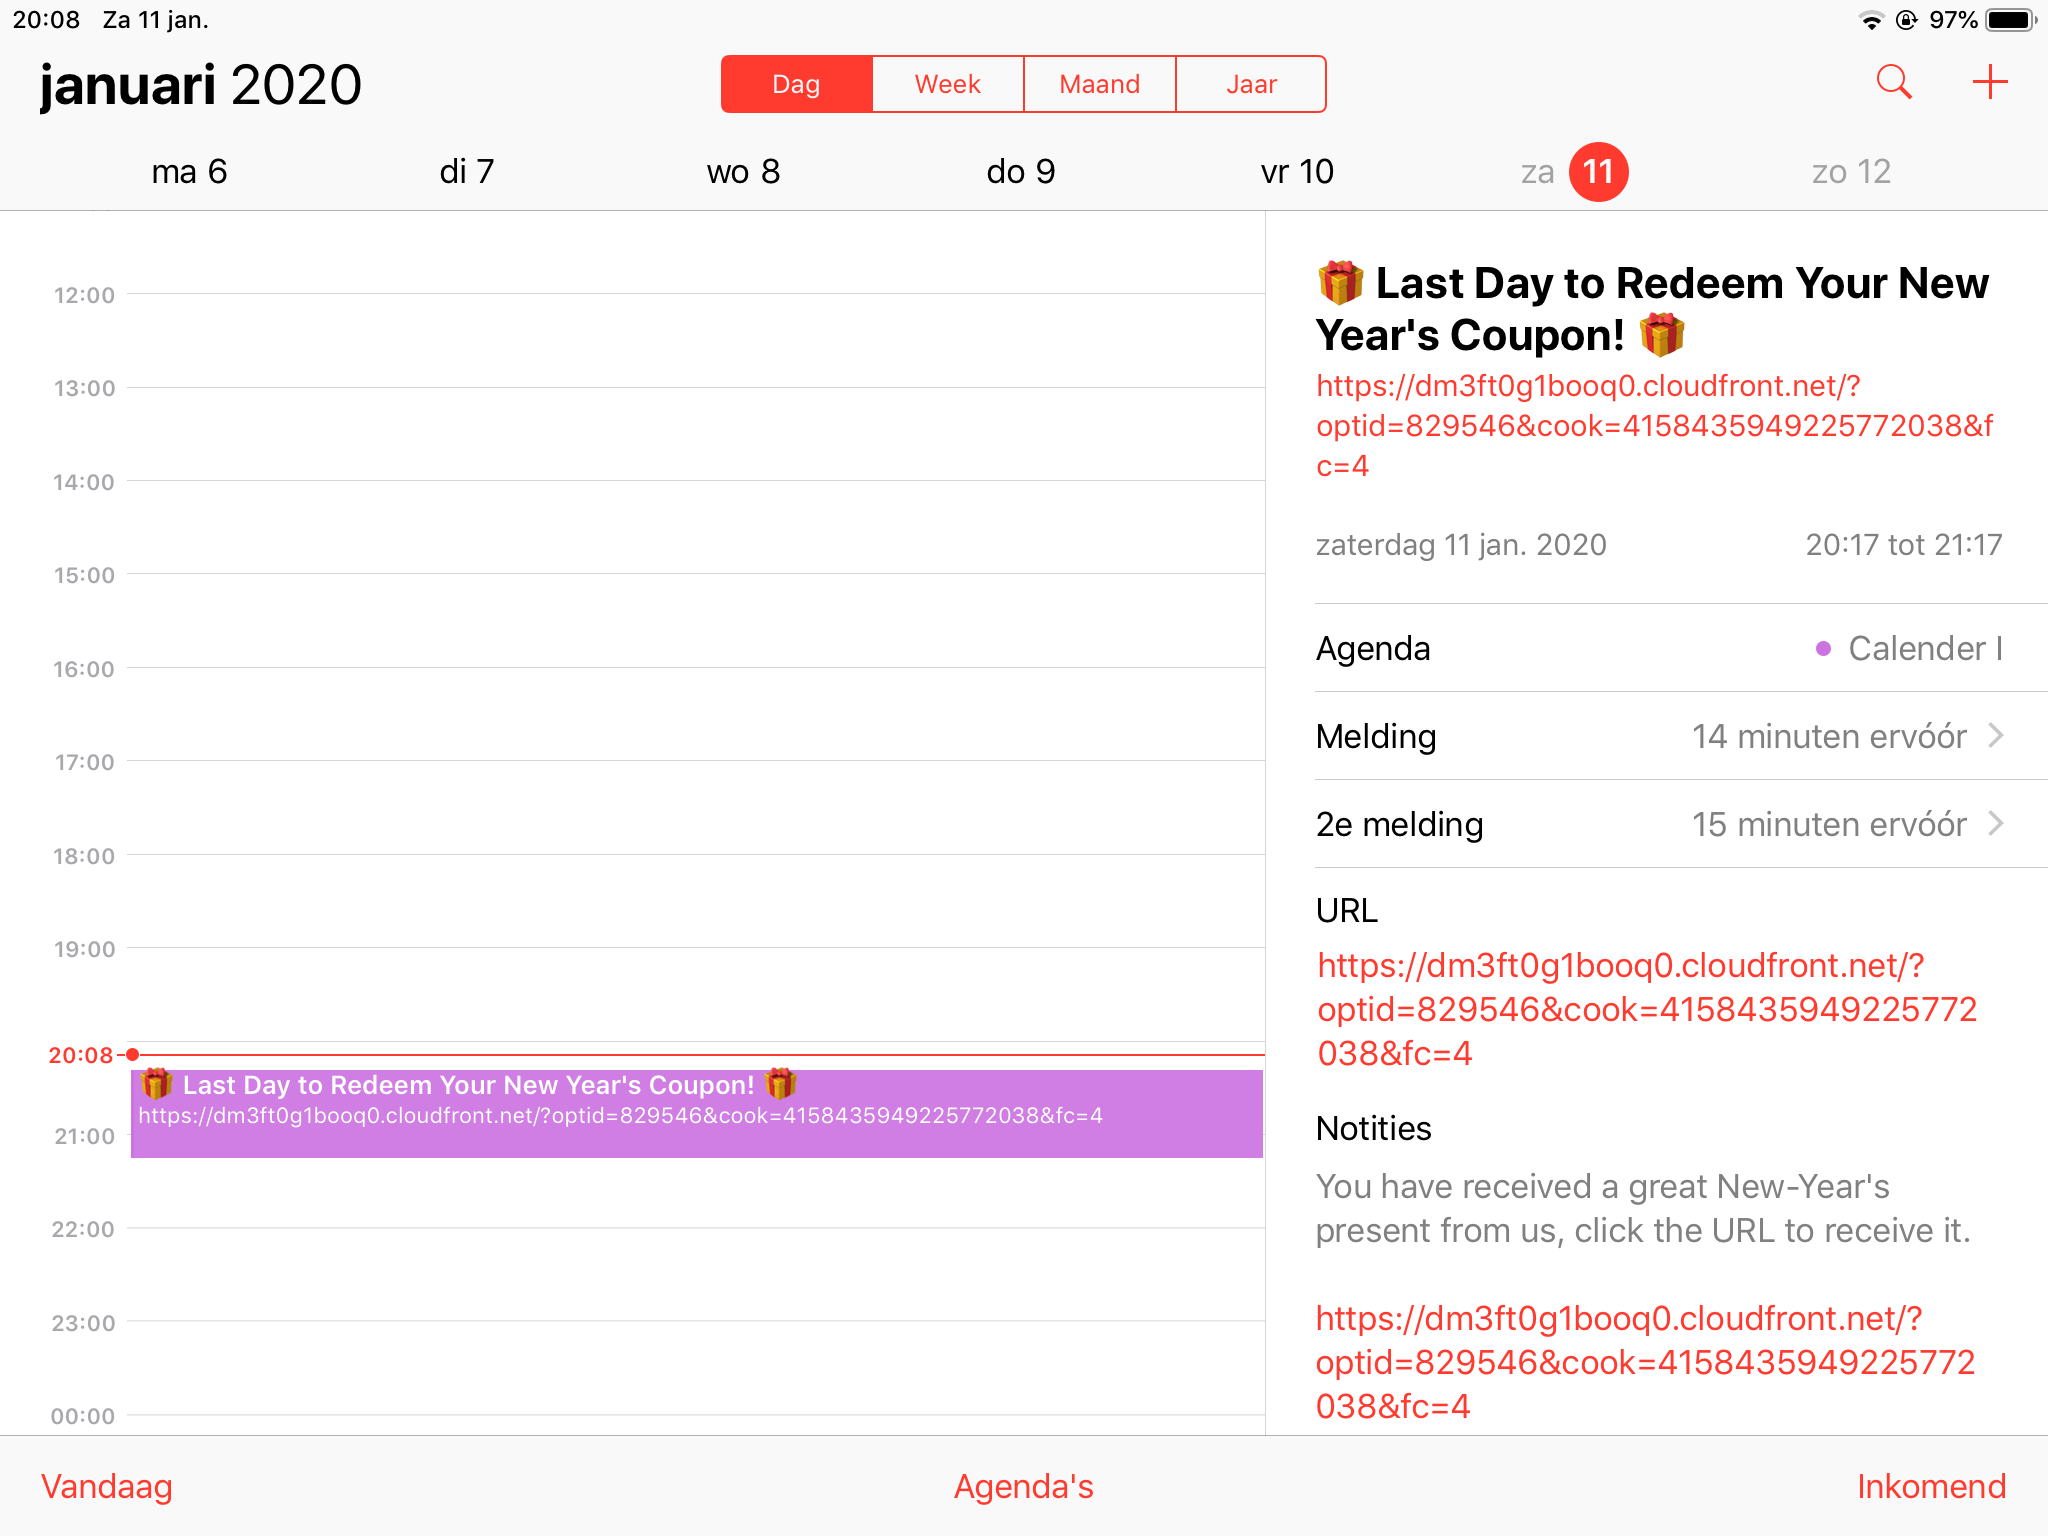This screenshot has width=2048, height=1536.
Task: Tap the gift emoji before event title
Action: point(1341,283)
